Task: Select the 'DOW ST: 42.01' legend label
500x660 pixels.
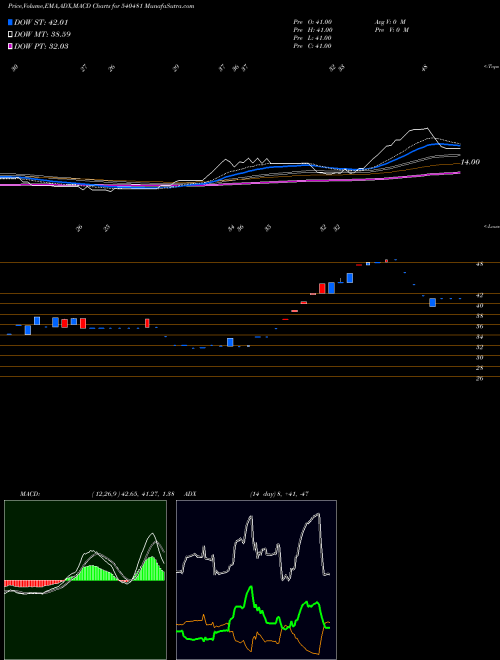Action: pos(41,22)
